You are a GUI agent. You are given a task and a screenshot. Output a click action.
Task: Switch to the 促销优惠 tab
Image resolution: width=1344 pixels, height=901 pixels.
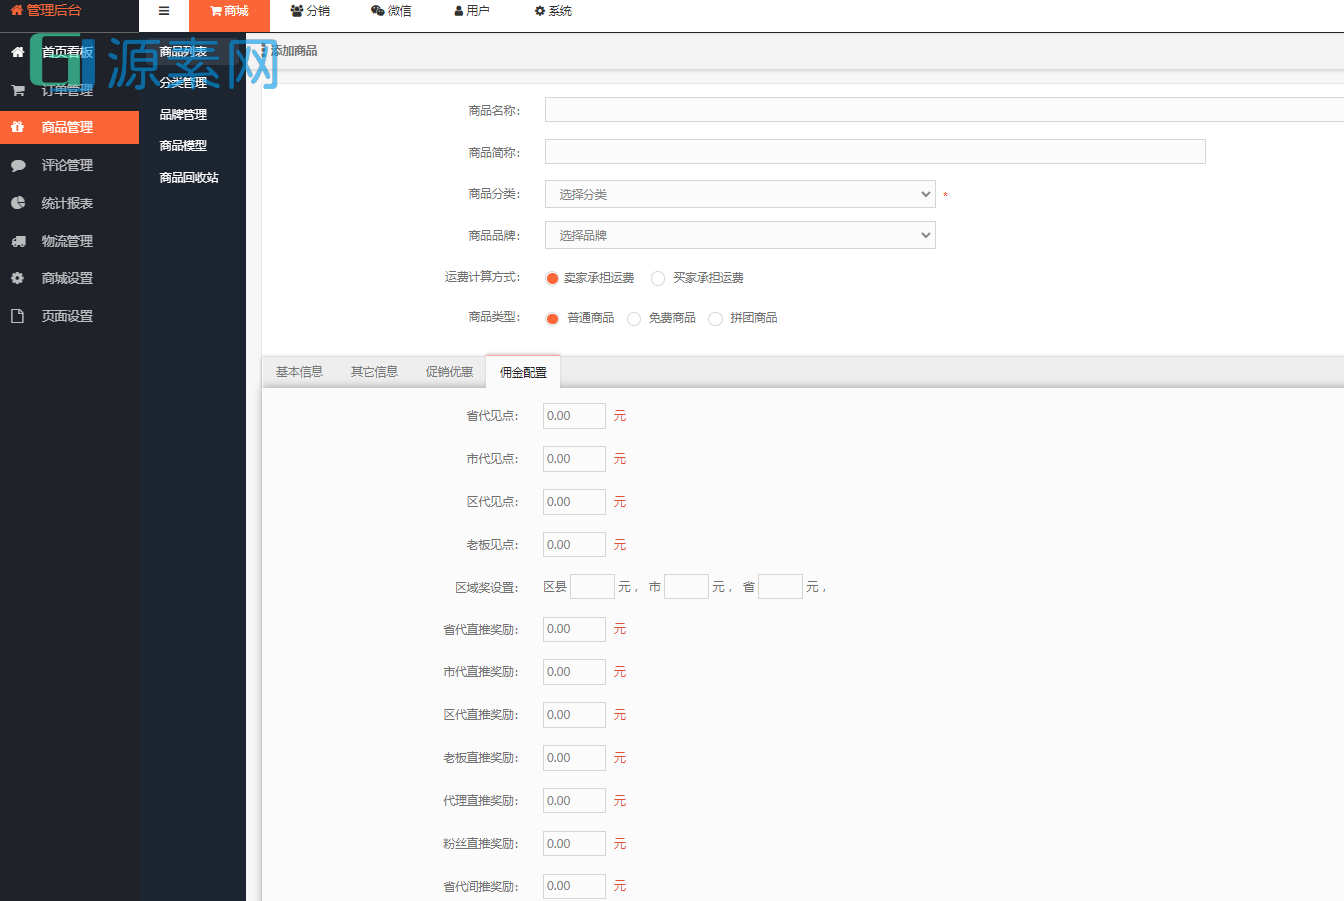click(x=449, y=371)
